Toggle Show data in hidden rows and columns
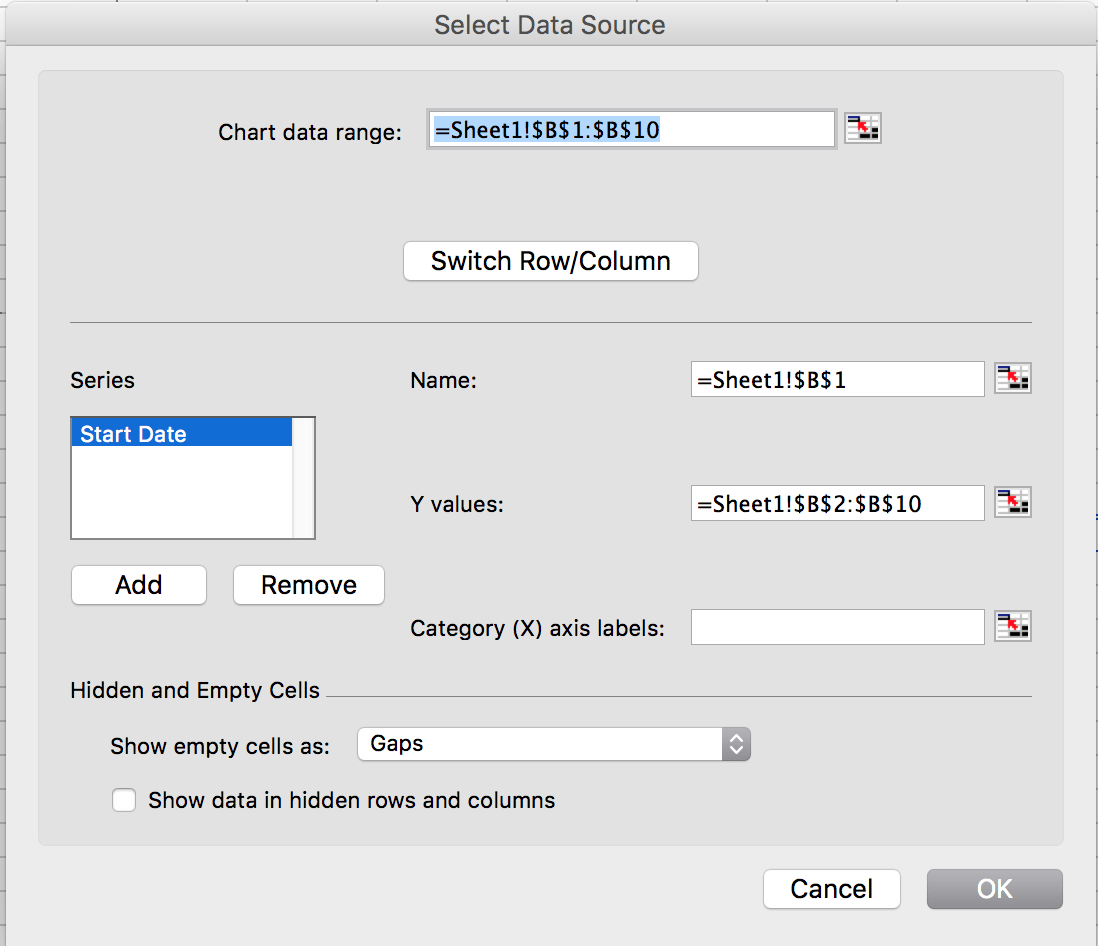 click(124, 800)
